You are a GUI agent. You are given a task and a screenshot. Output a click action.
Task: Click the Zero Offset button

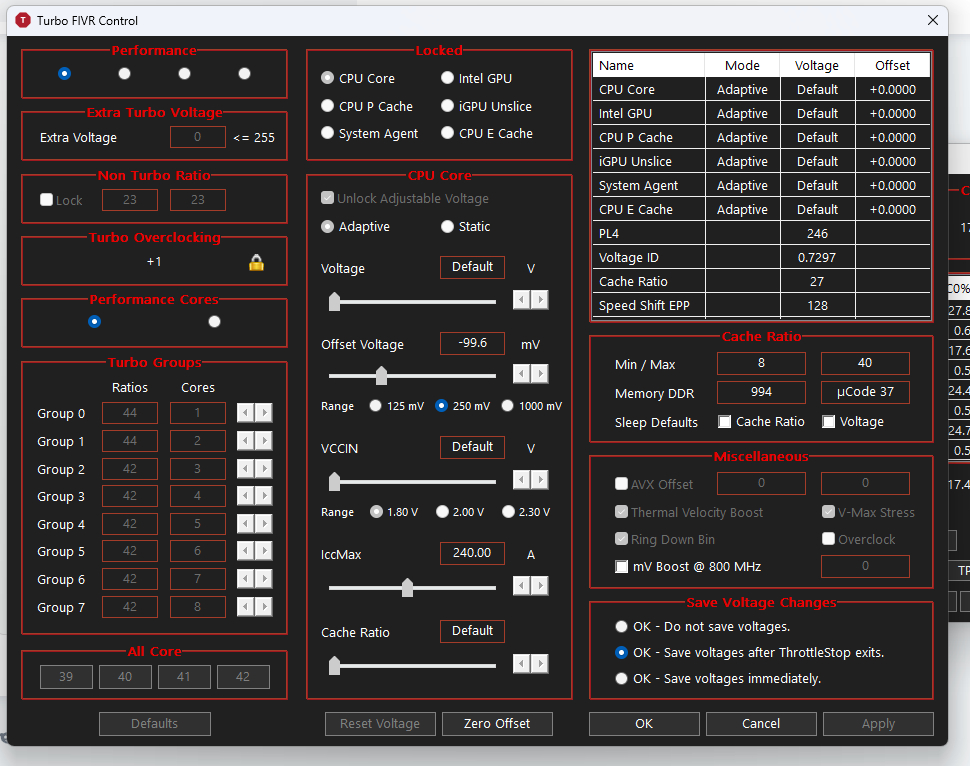(x=497, y=724)
